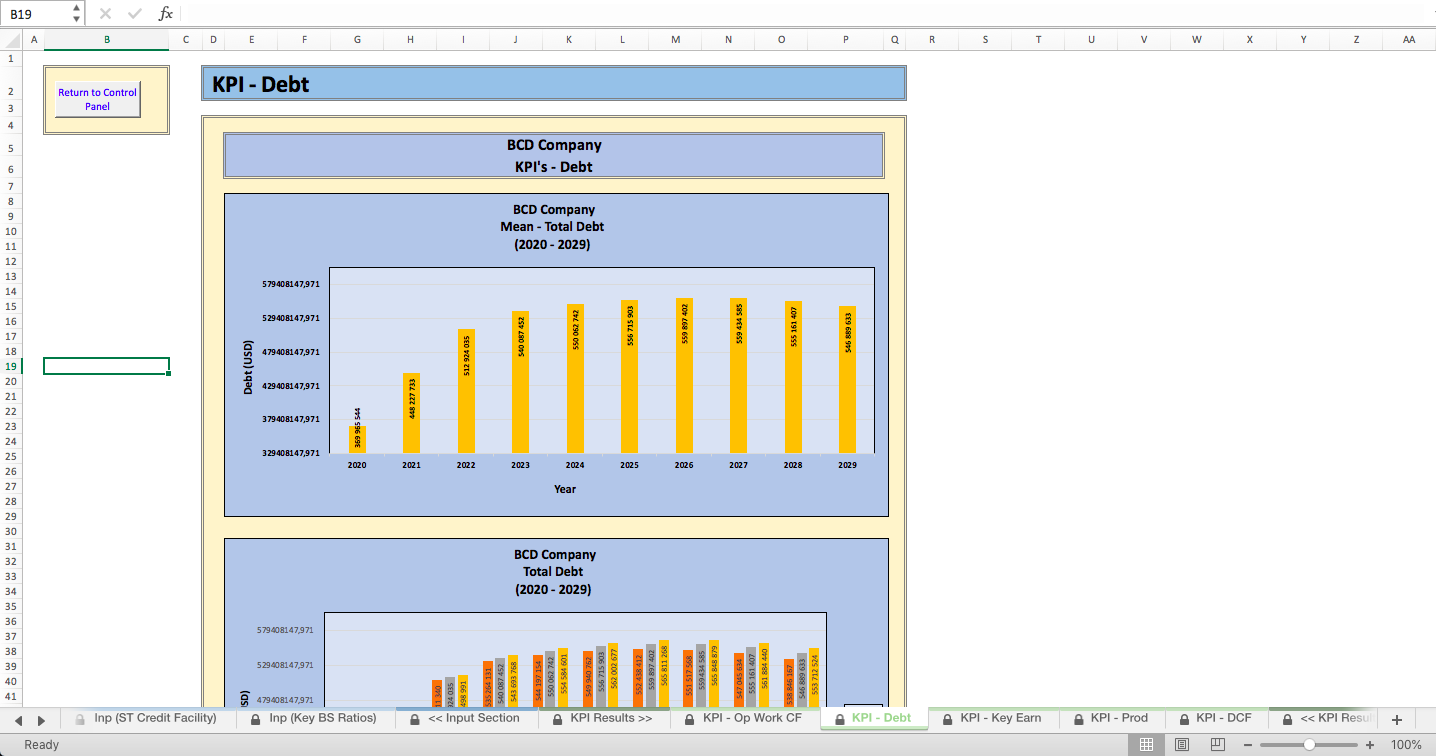The width and height of the screenshot is (1436, 756).
Task: Click the lock icon on KPI - Prod tab
Action: [x=1078, y=719]
